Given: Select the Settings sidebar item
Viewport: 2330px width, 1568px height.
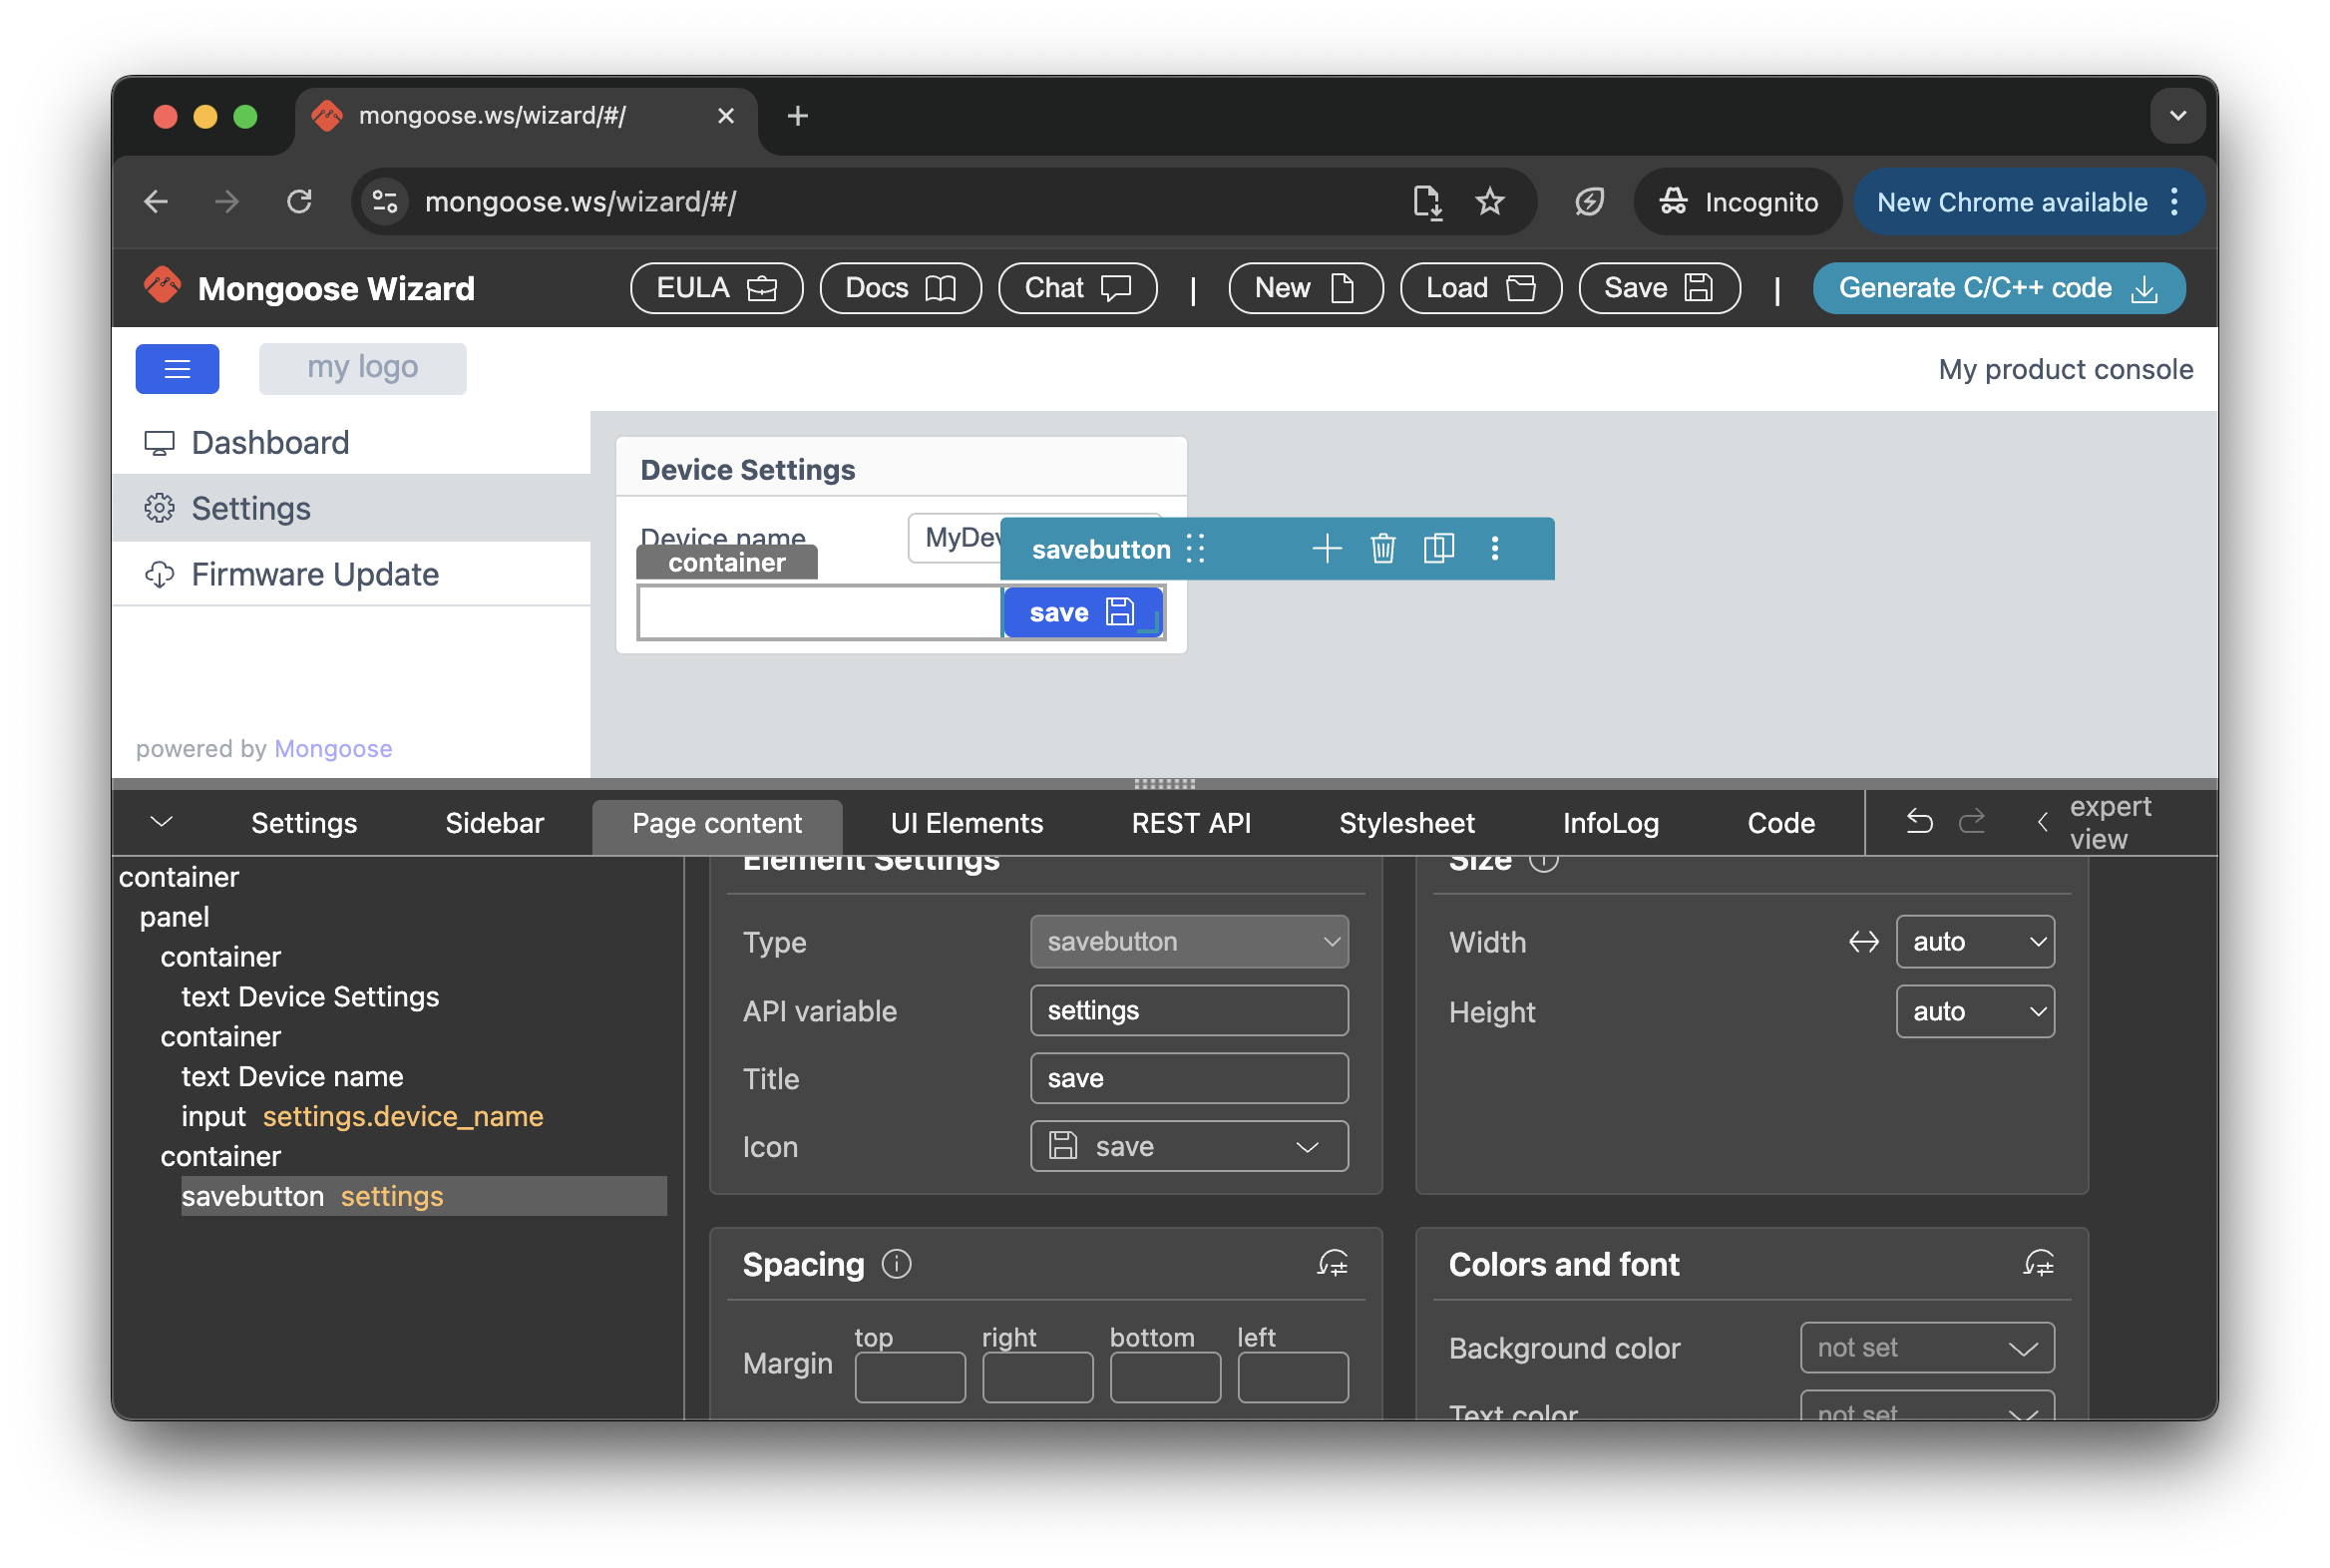Looking at the screenshot, I should pos(350,508).
